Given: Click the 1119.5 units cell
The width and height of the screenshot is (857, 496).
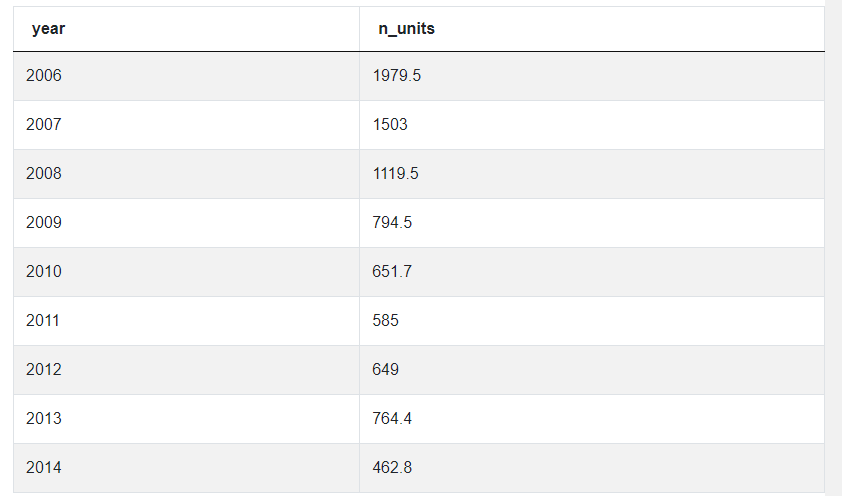Looking at the screenshot, I should tap(592, 174).
